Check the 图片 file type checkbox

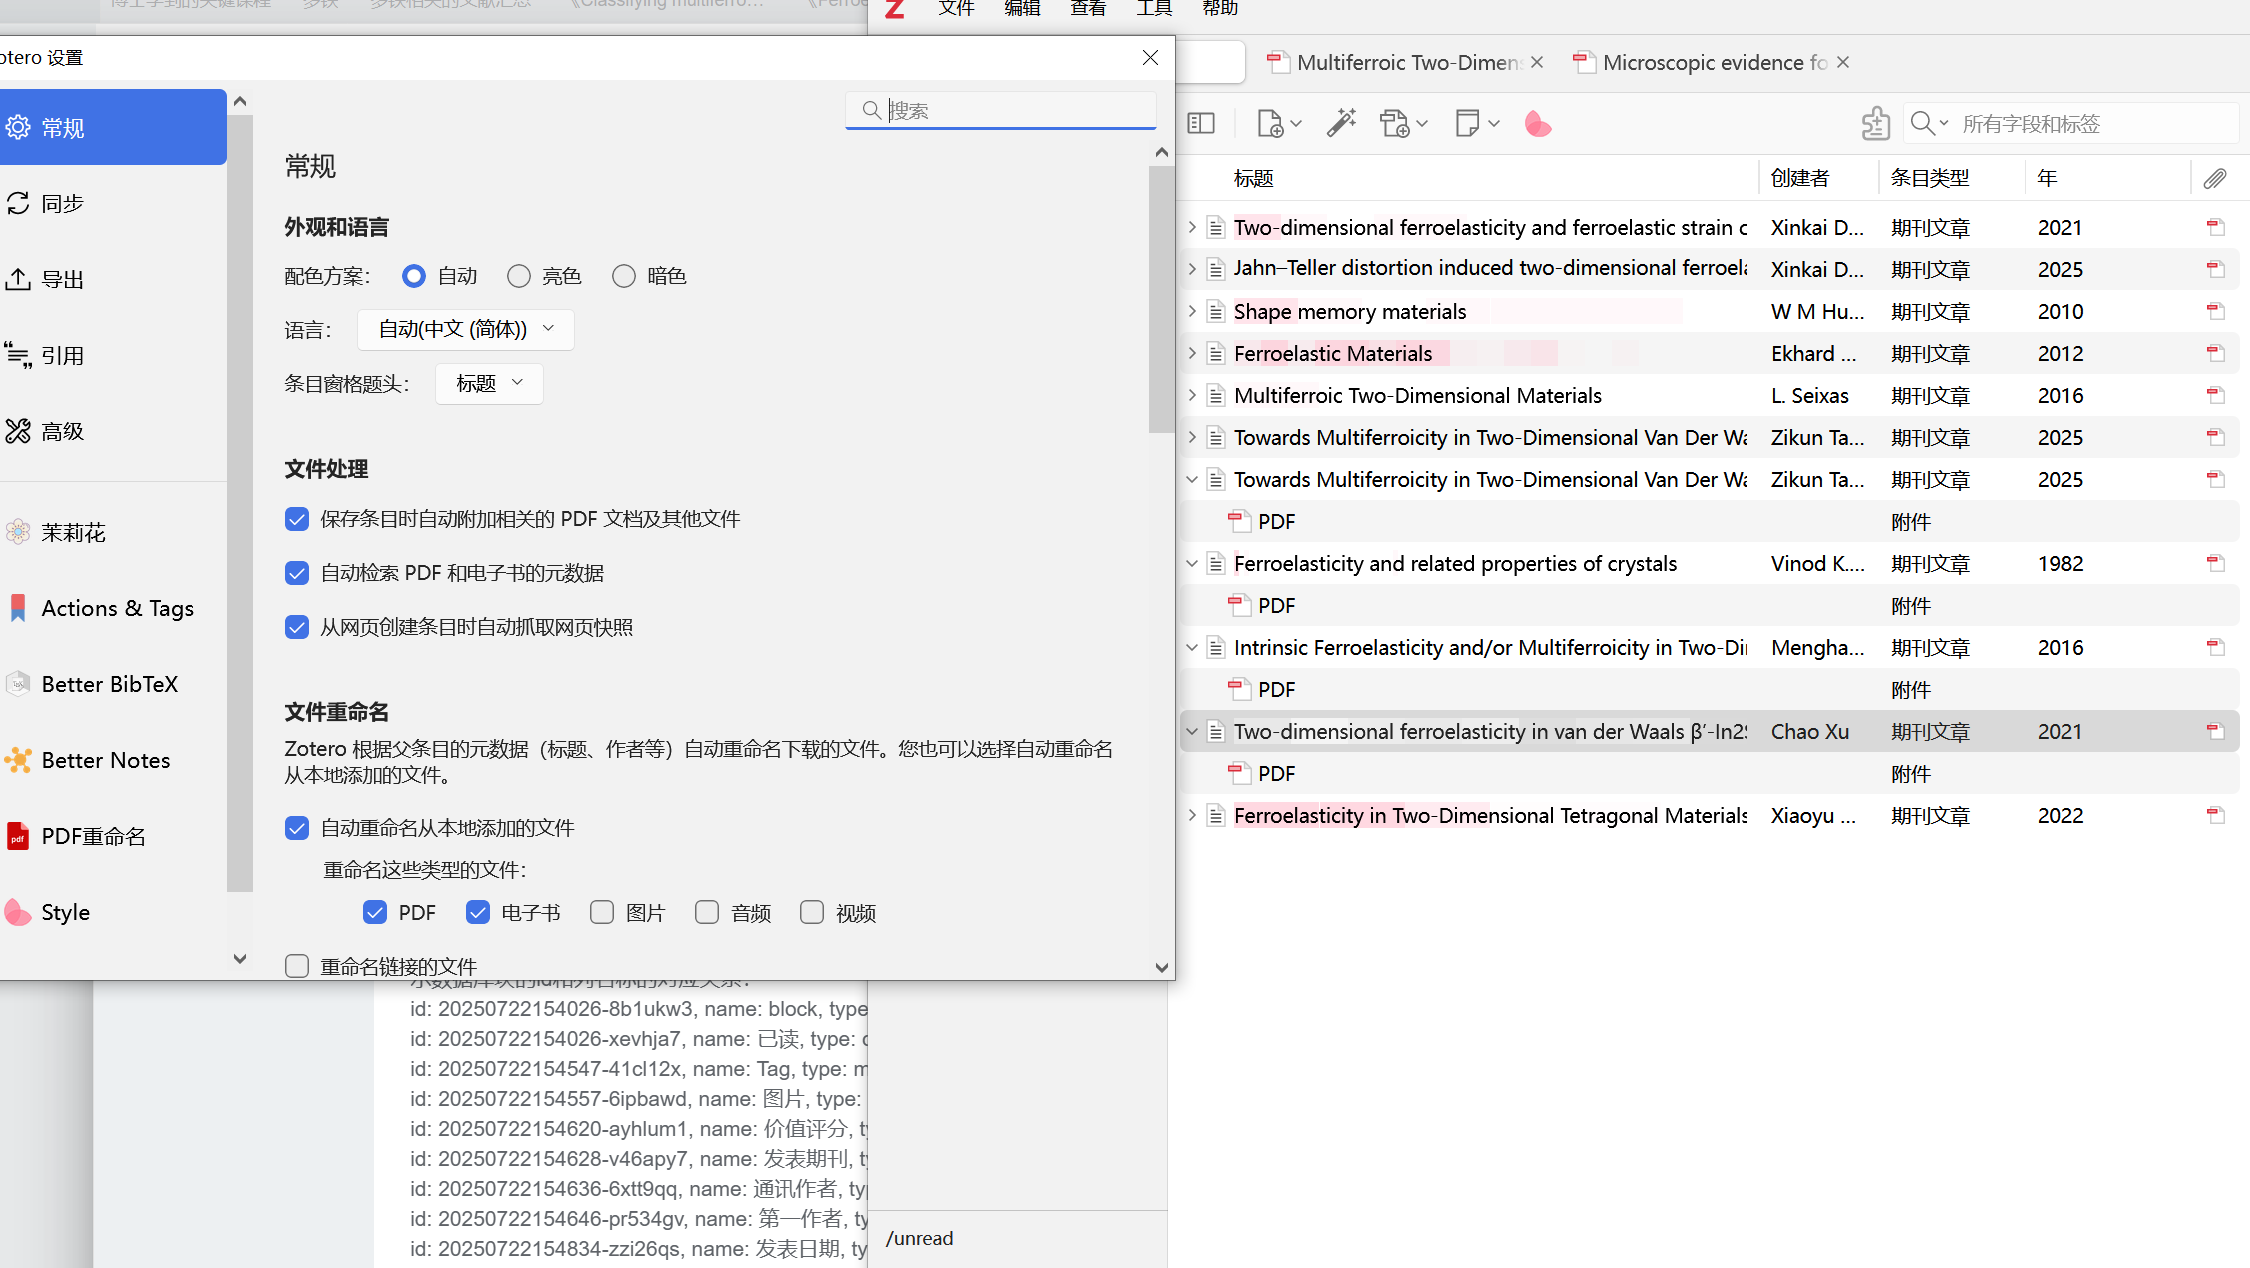pyautogui.click(x=602, y=912)
